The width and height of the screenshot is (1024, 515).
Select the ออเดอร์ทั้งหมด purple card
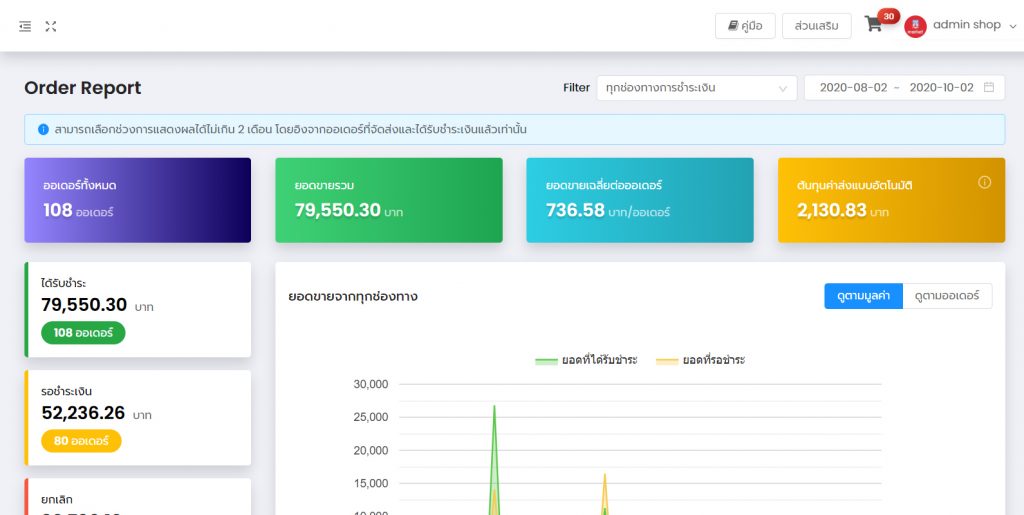[138, 200]
